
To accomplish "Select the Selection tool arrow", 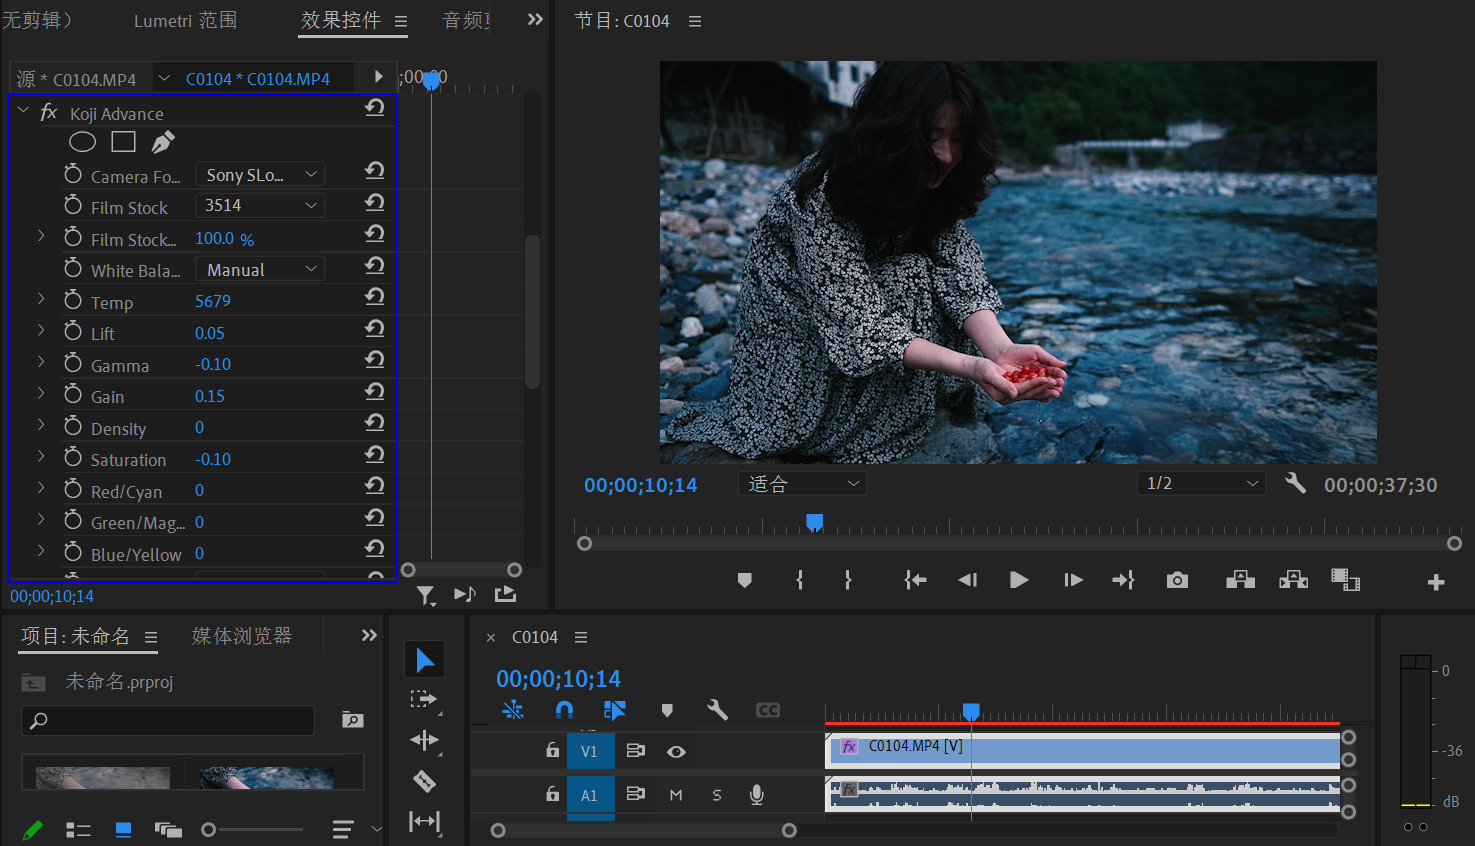I will click(425, 660).
